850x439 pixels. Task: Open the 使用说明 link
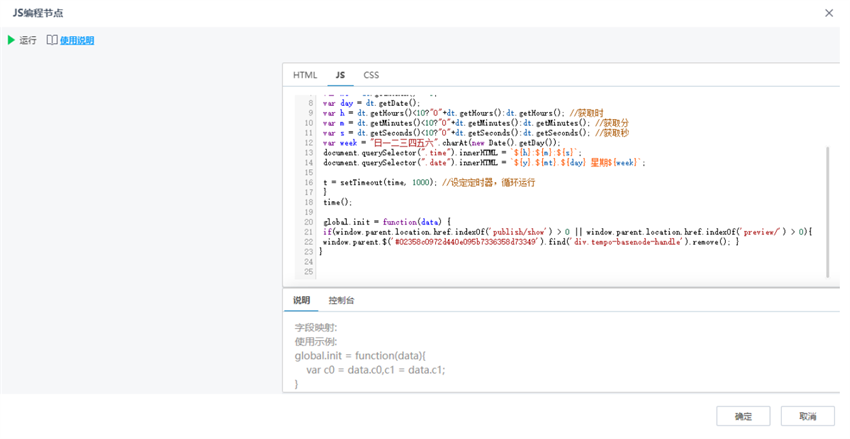[x=77, y=40]
